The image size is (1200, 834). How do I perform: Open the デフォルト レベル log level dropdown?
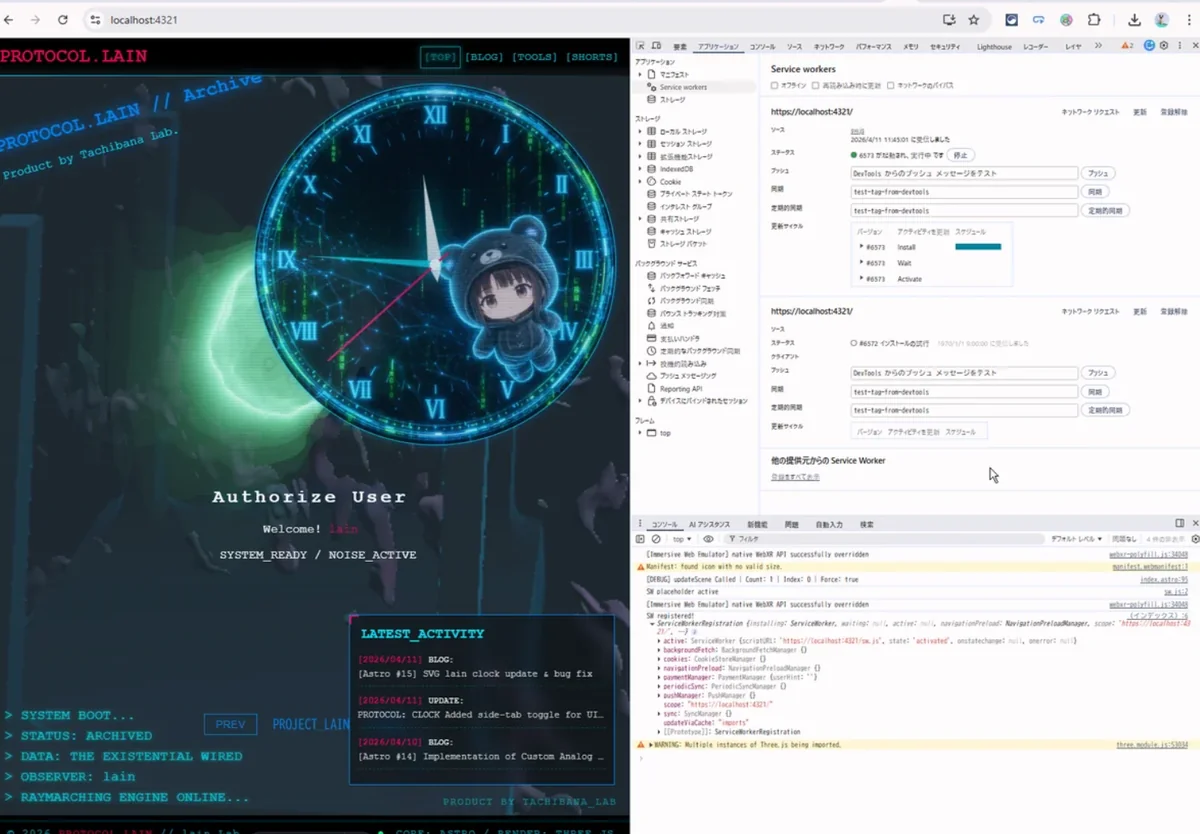tap(1076, 539)
